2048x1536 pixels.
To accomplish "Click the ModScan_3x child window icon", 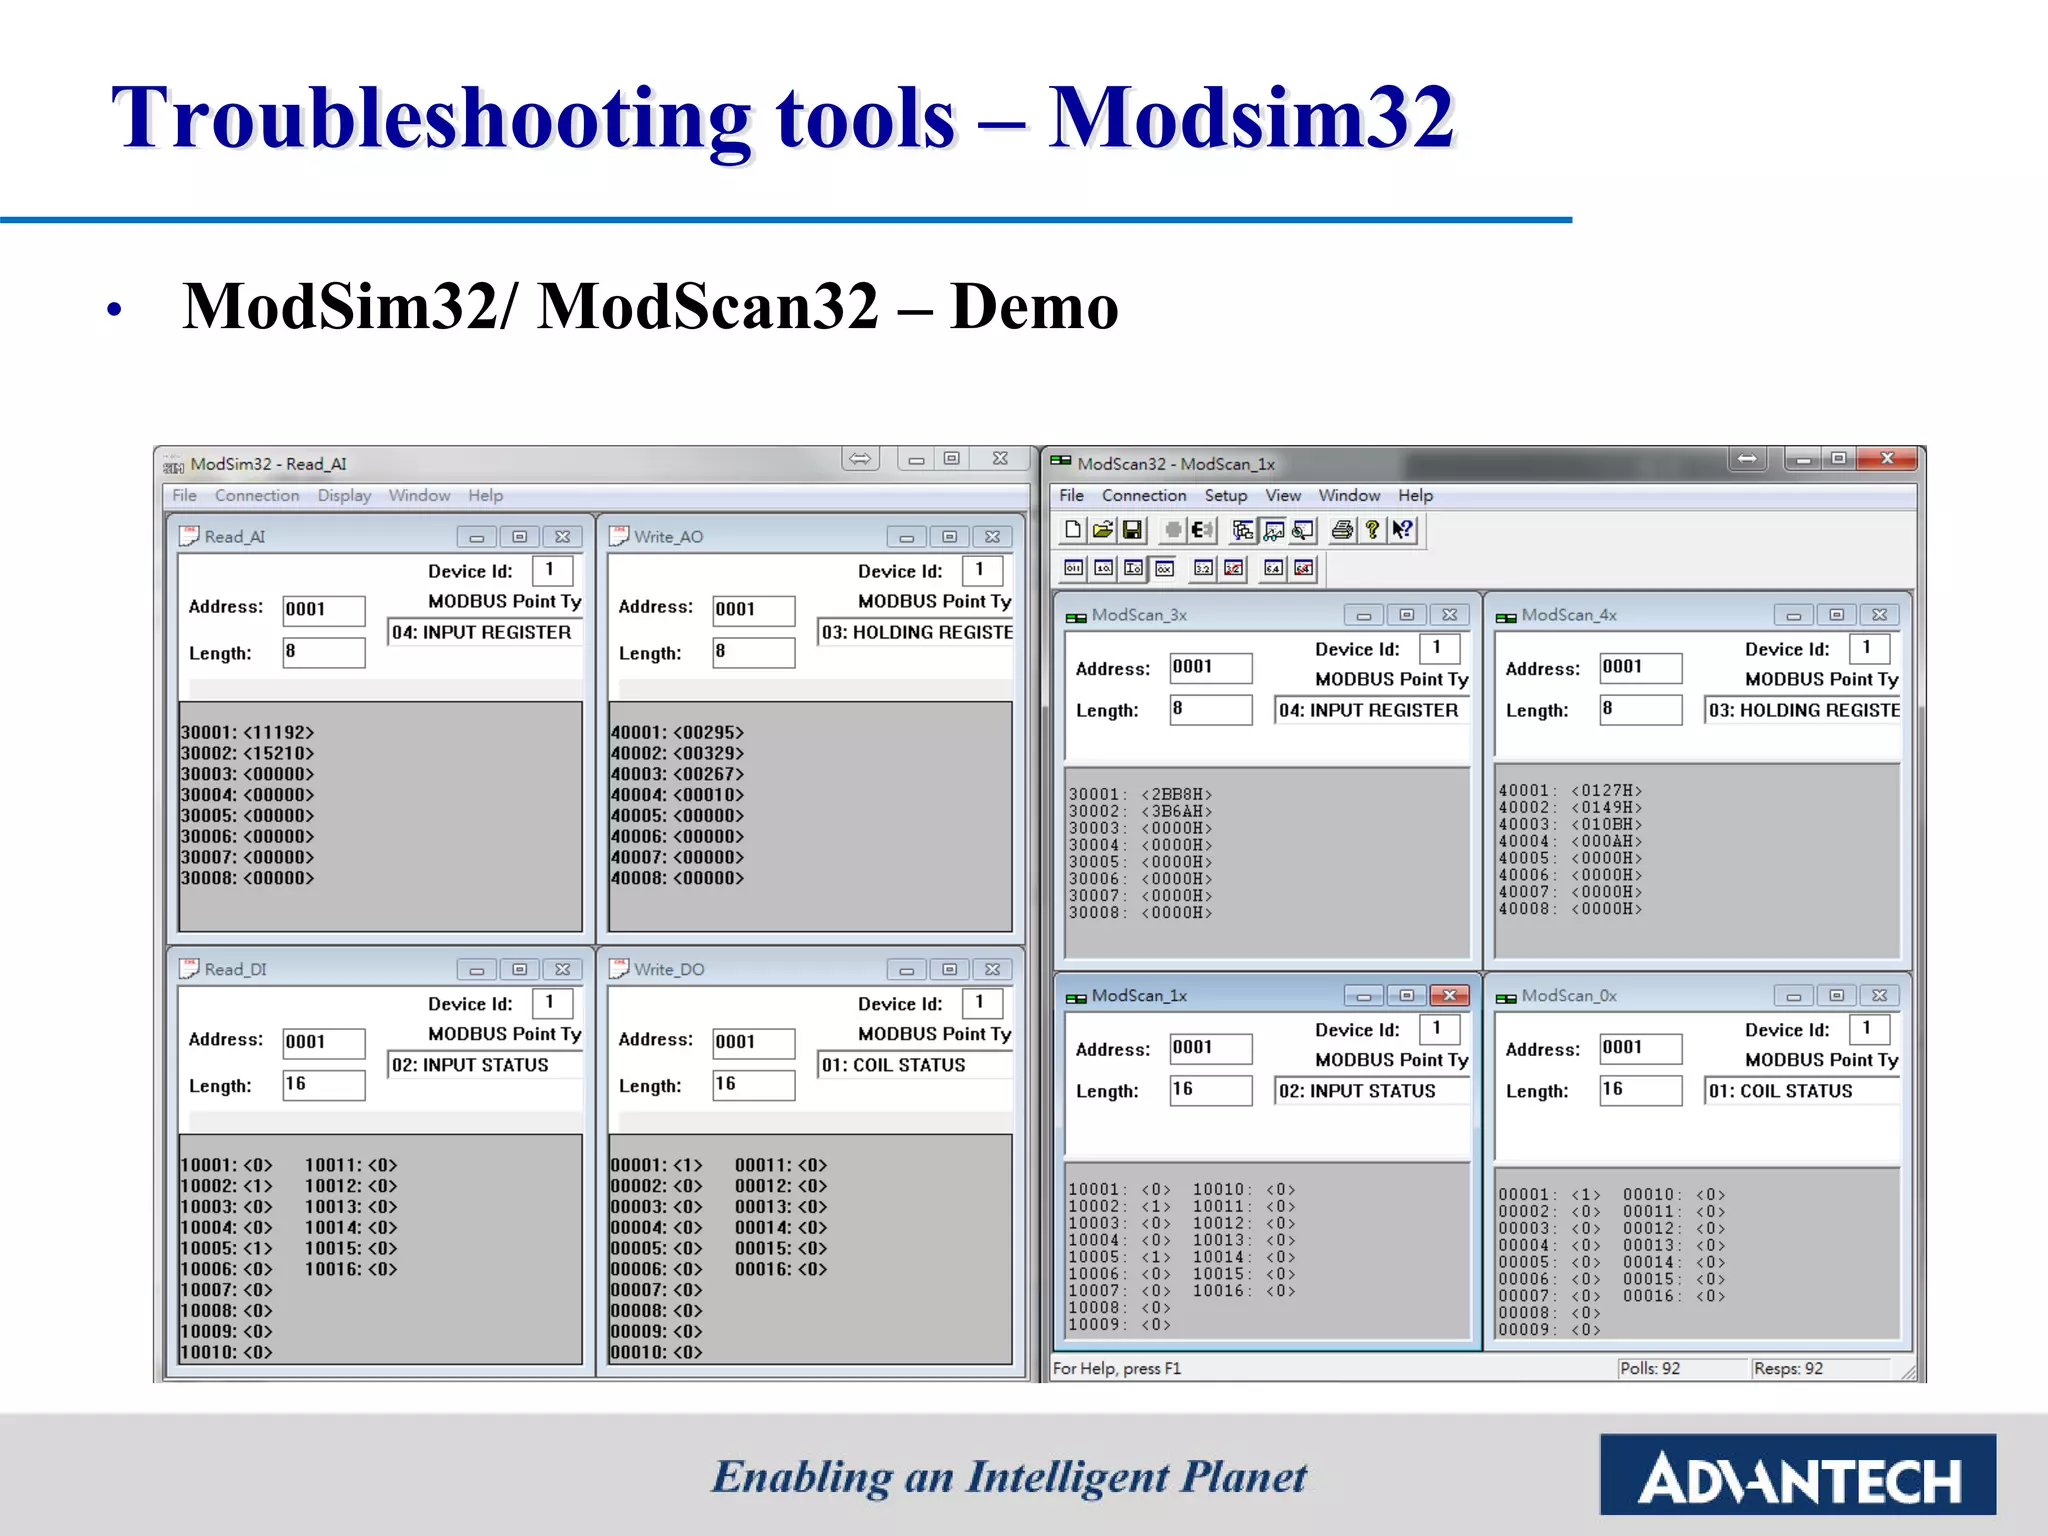I will (1076, 617).
